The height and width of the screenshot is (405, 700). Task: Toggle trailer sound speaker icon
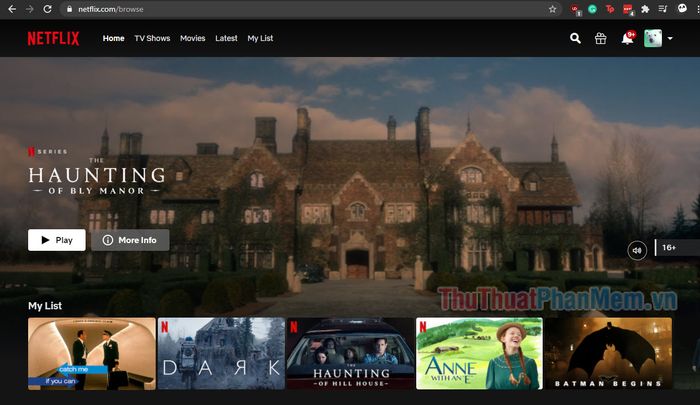[x=637, y=251]
